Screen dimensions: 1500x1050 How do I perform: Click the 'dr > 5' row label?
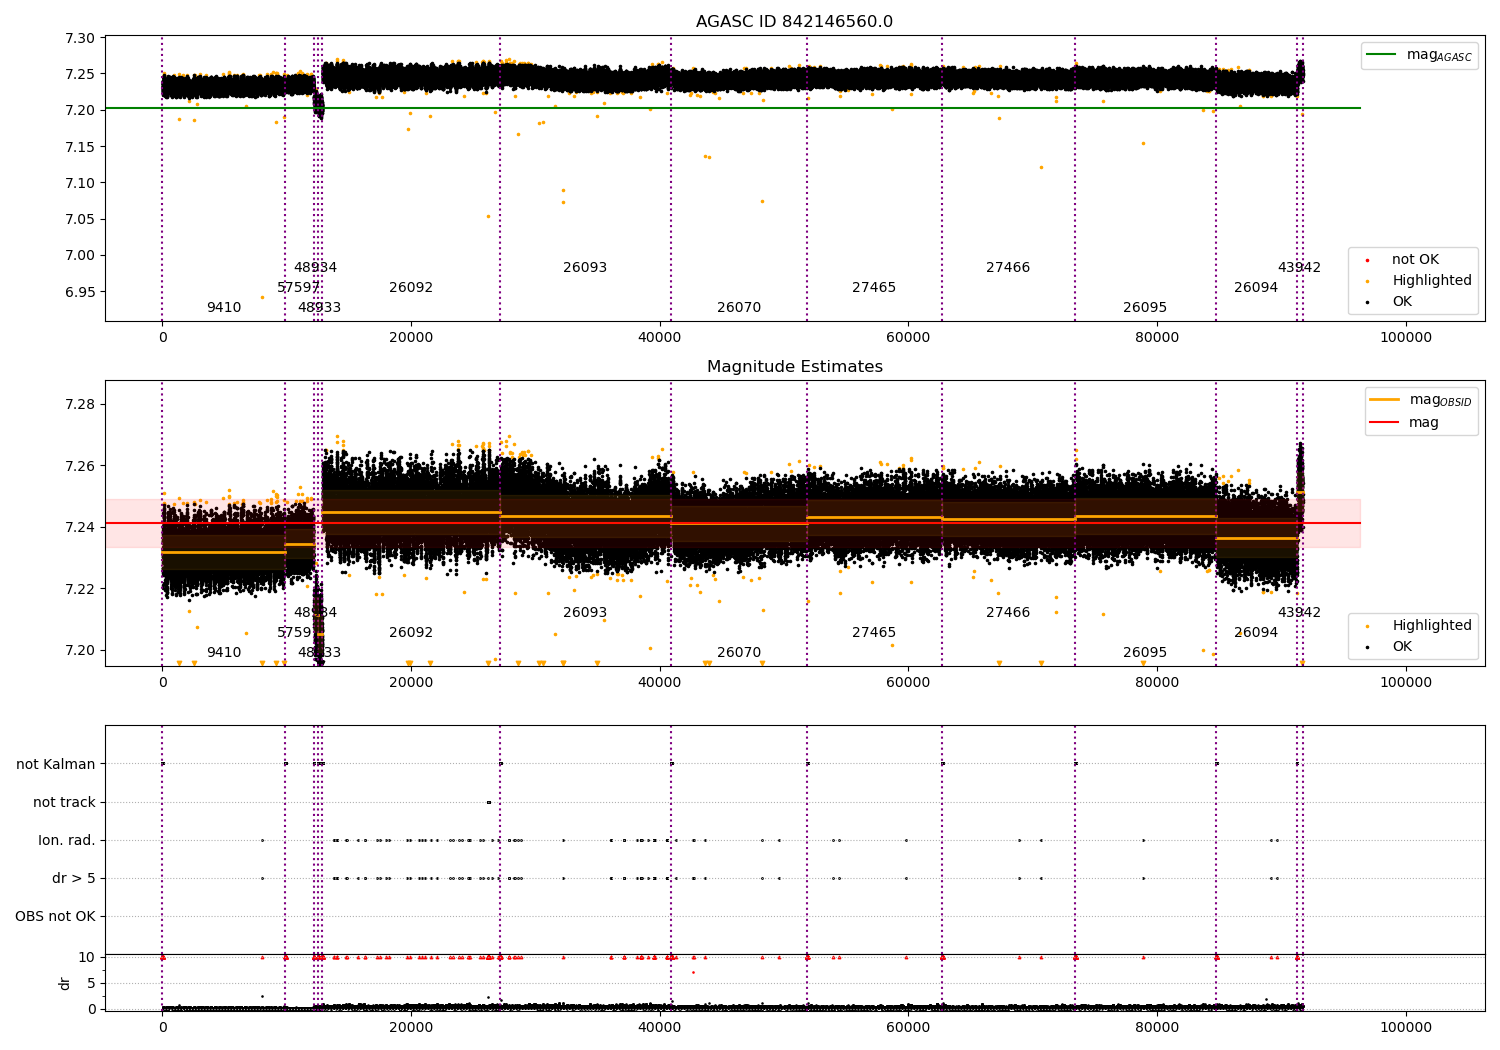pos(74,878)
